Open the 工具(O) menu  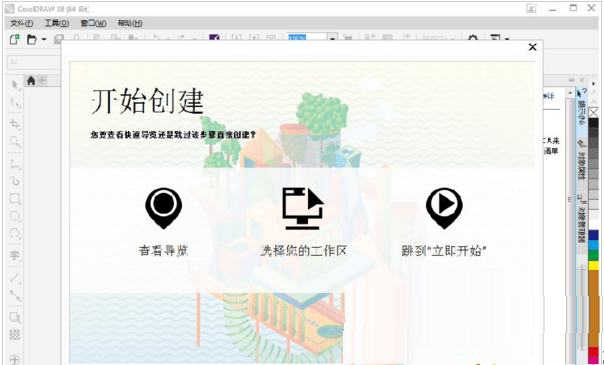tap(57, 23)
